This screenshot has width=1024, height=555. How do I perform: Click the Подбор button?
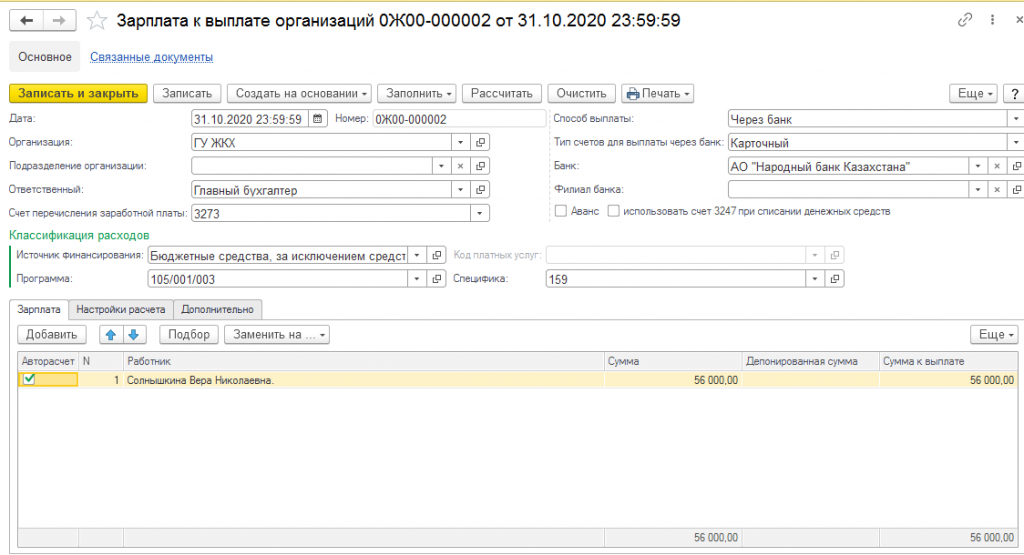(189, 334)
